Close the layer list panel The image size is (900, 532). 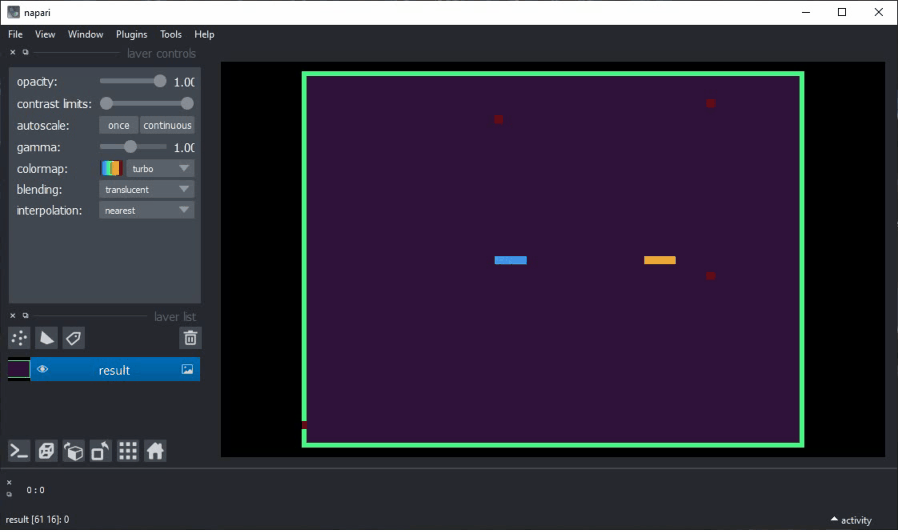[x=13, y=316]
